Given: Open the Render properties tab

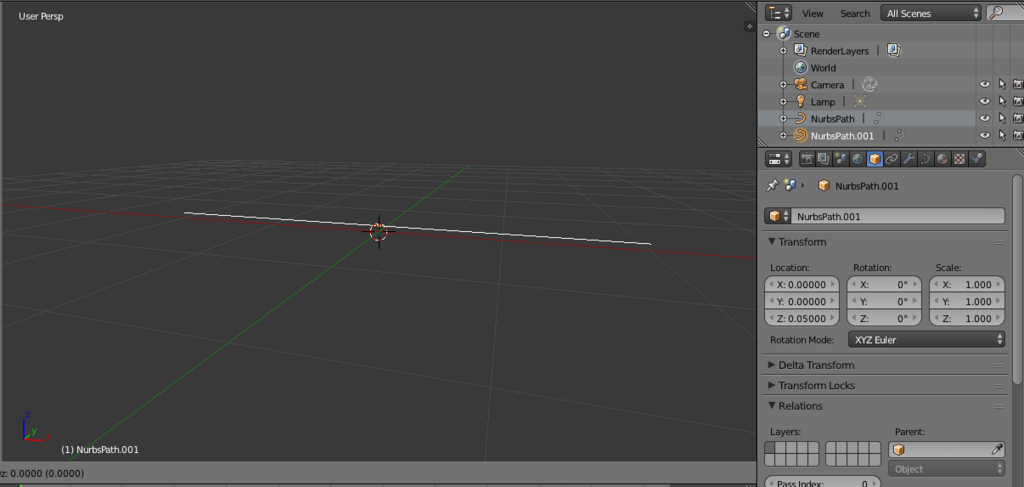Looking at the screenshot, I should (x=808, y=159).
